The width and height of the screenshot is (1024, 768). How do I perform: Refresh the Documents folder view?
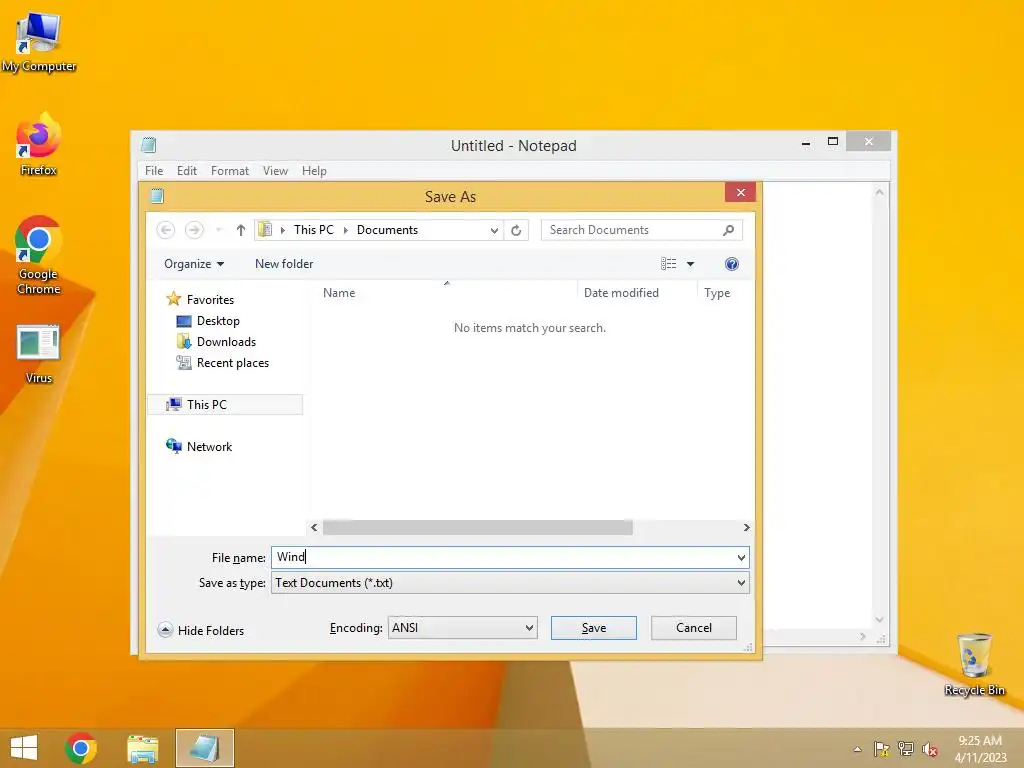tap(516, 230)
